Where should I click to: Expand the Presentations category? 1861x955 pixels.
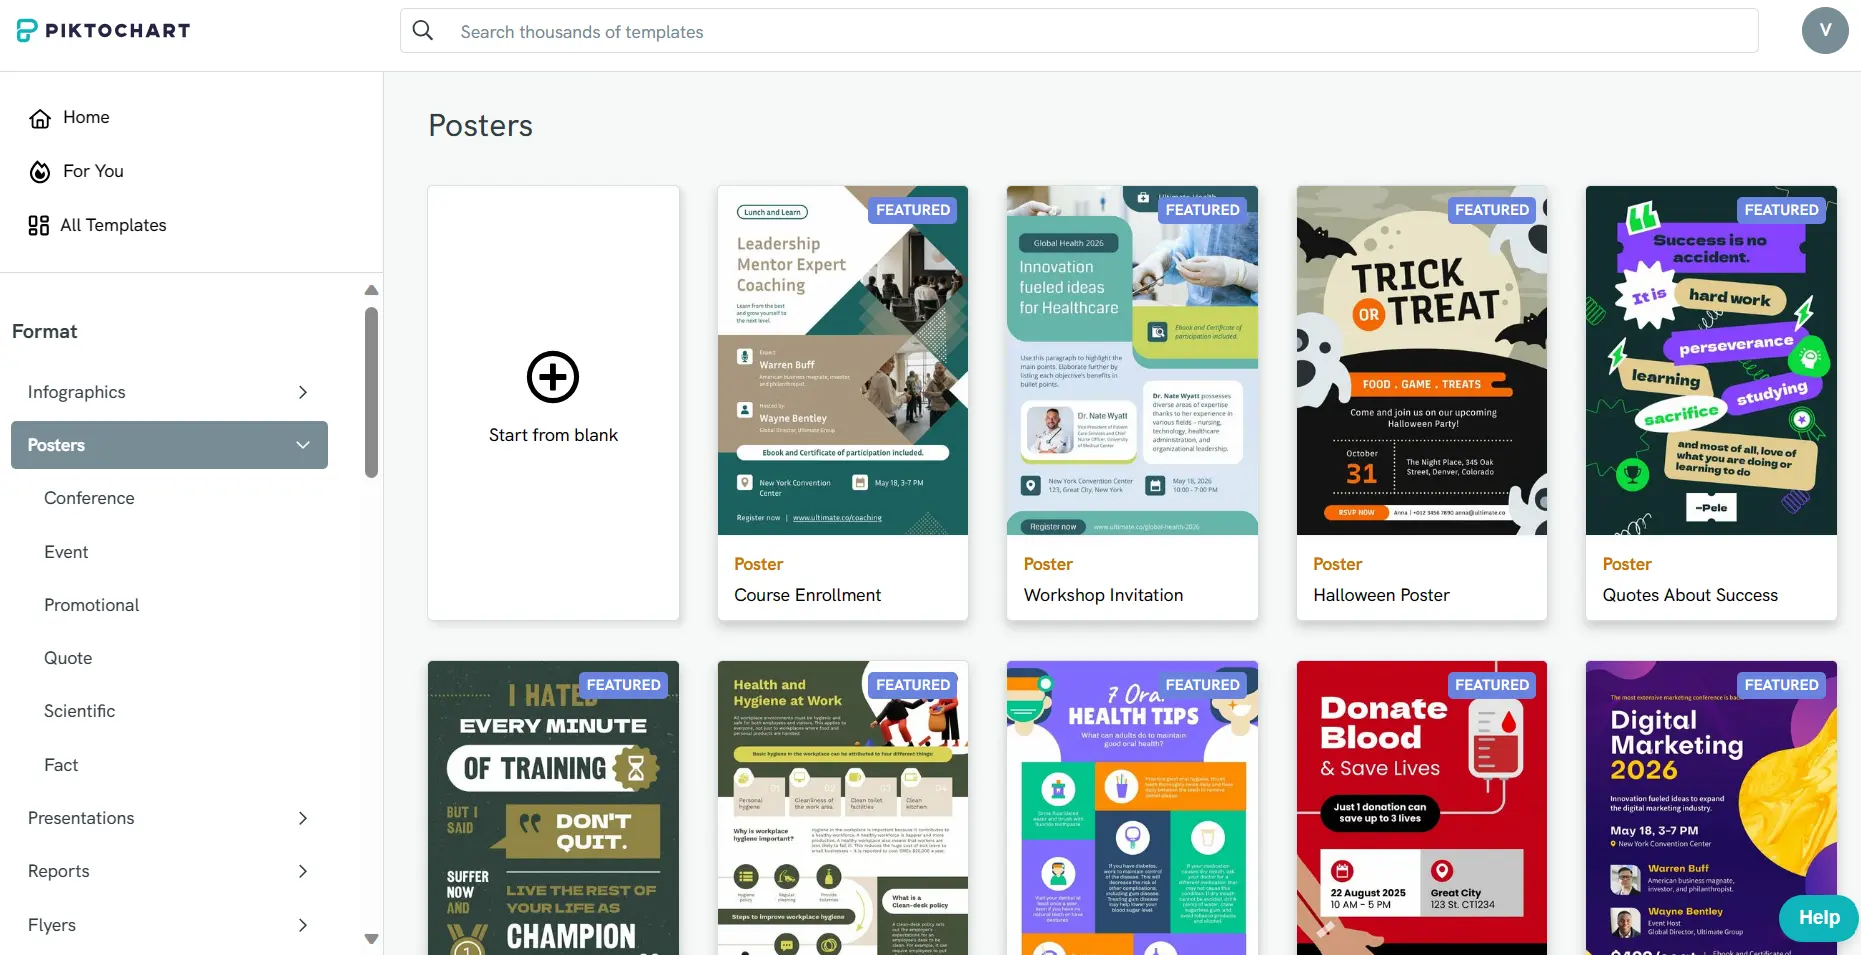(x=302, y=818)
